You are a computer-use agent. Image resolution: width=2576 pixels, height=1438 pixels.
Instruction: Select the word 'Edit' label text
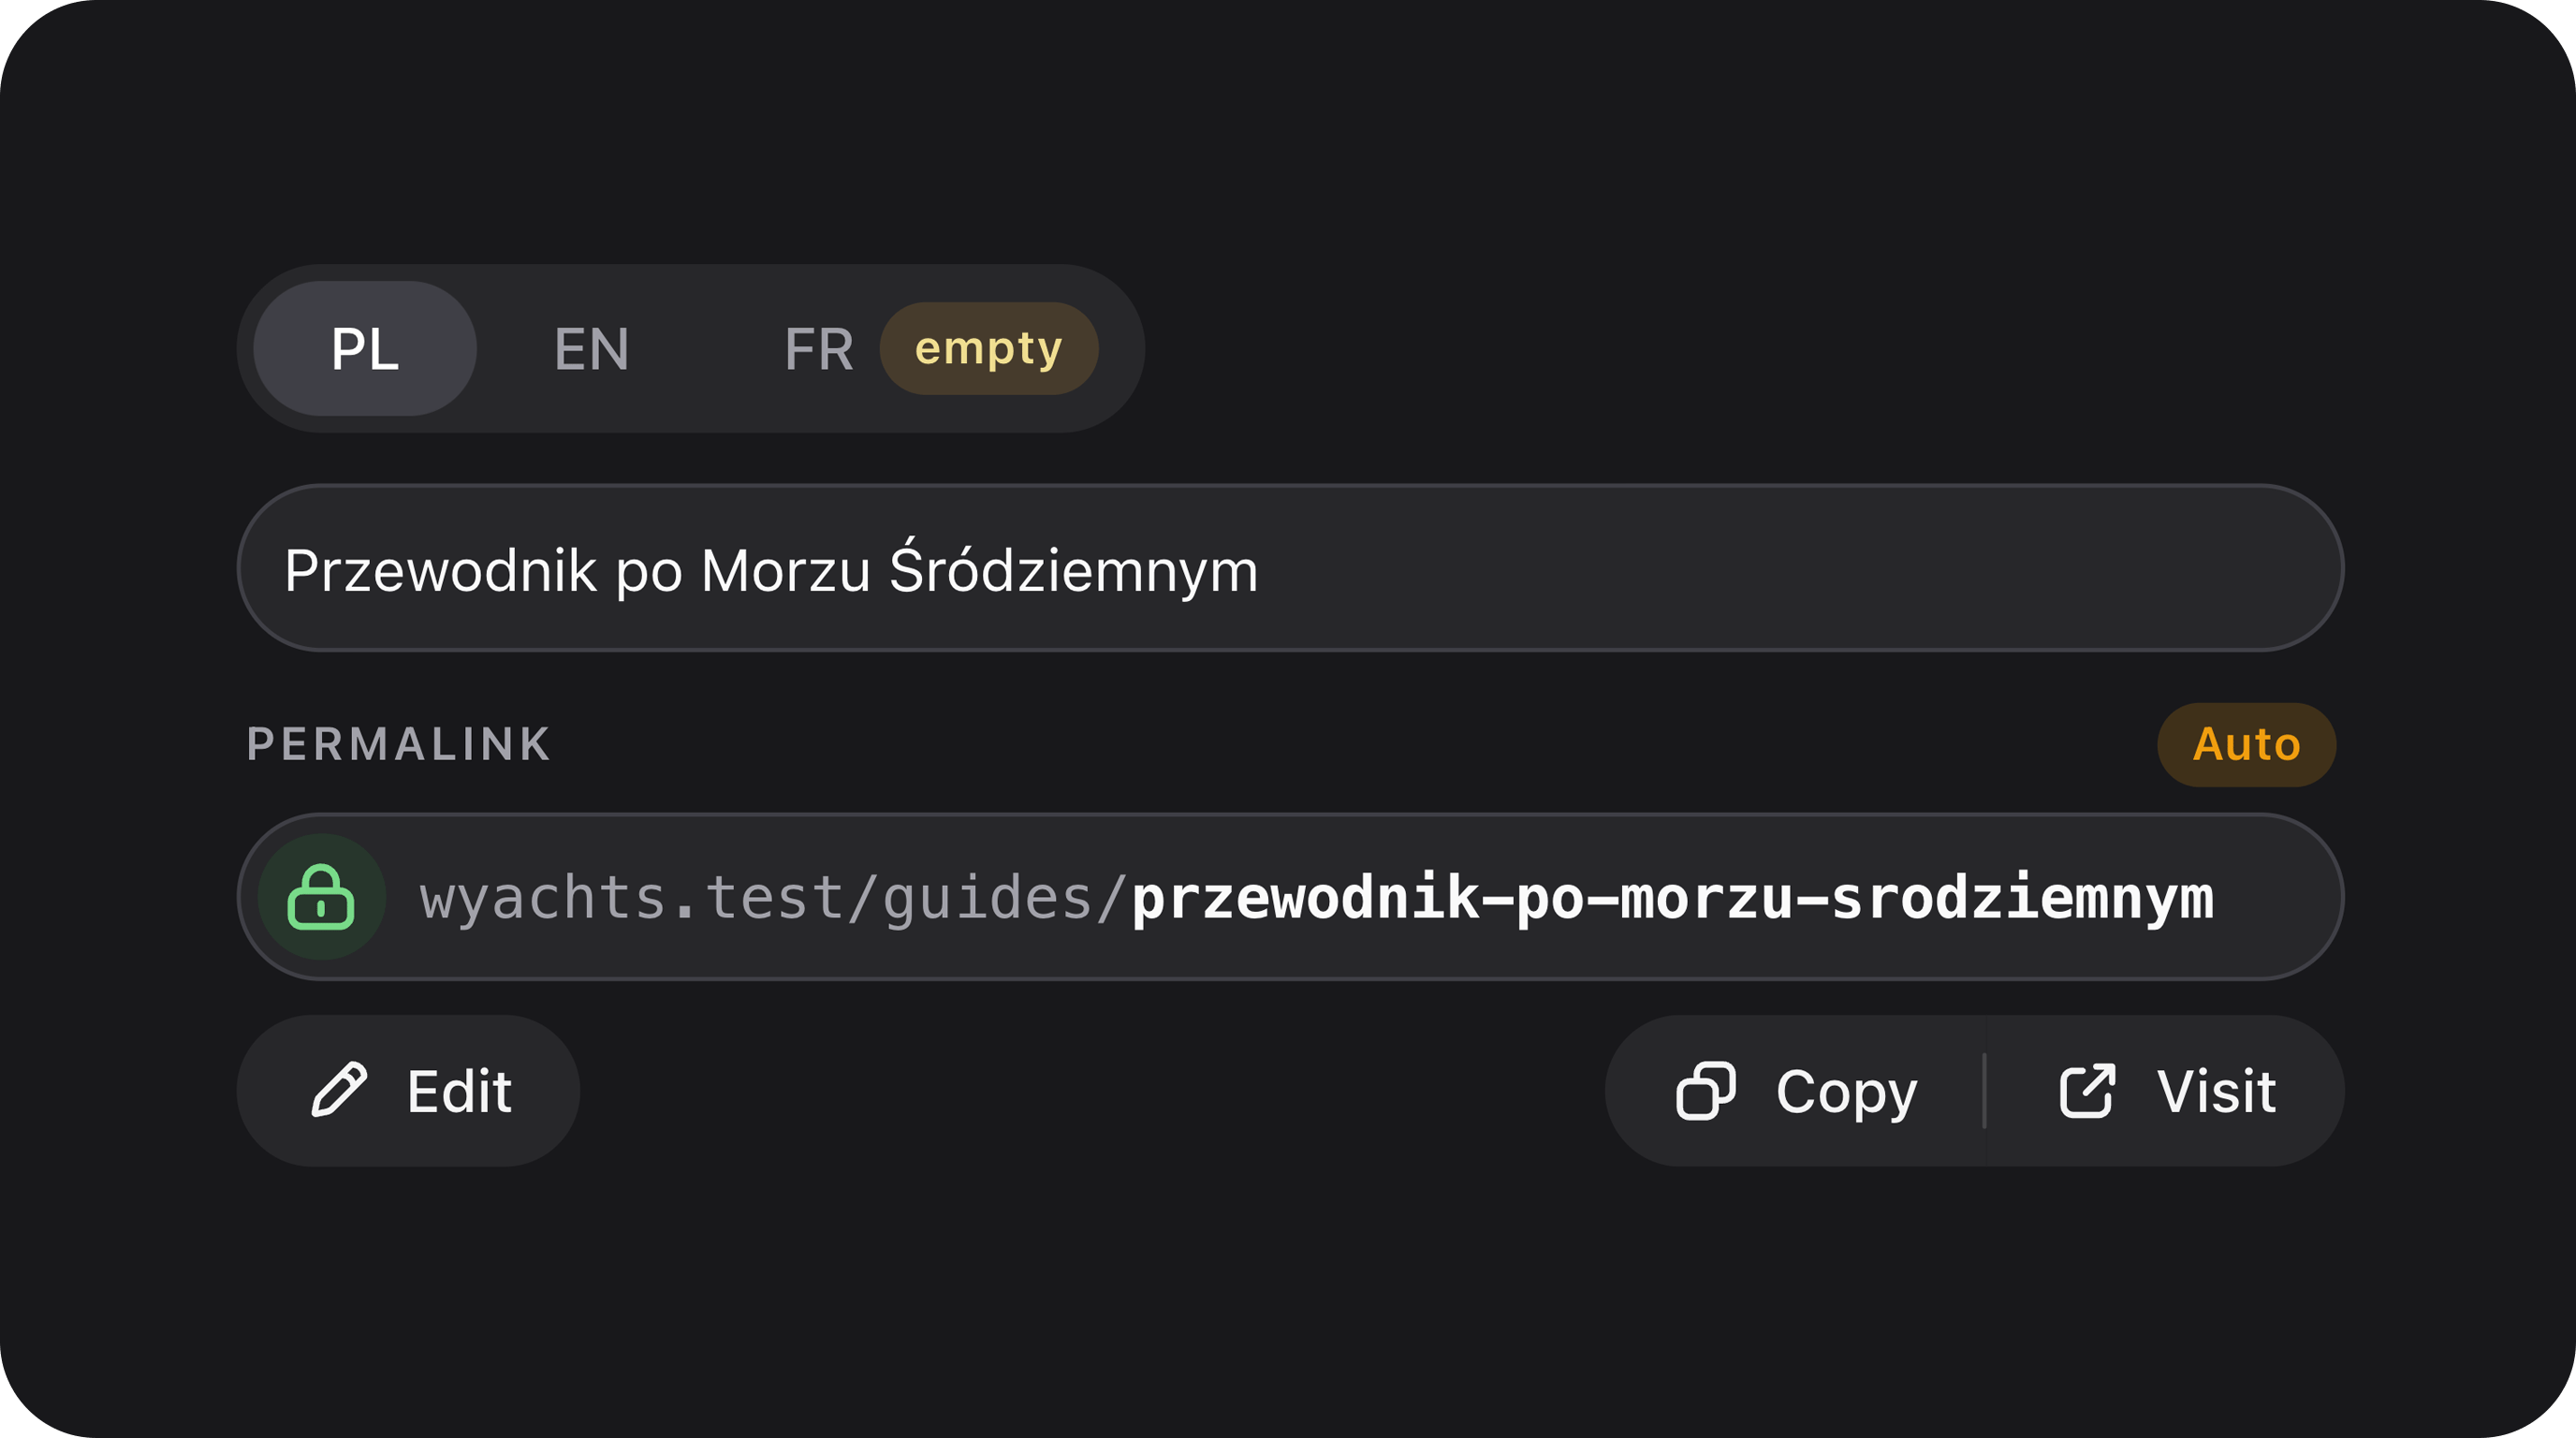click(459, 1091)
